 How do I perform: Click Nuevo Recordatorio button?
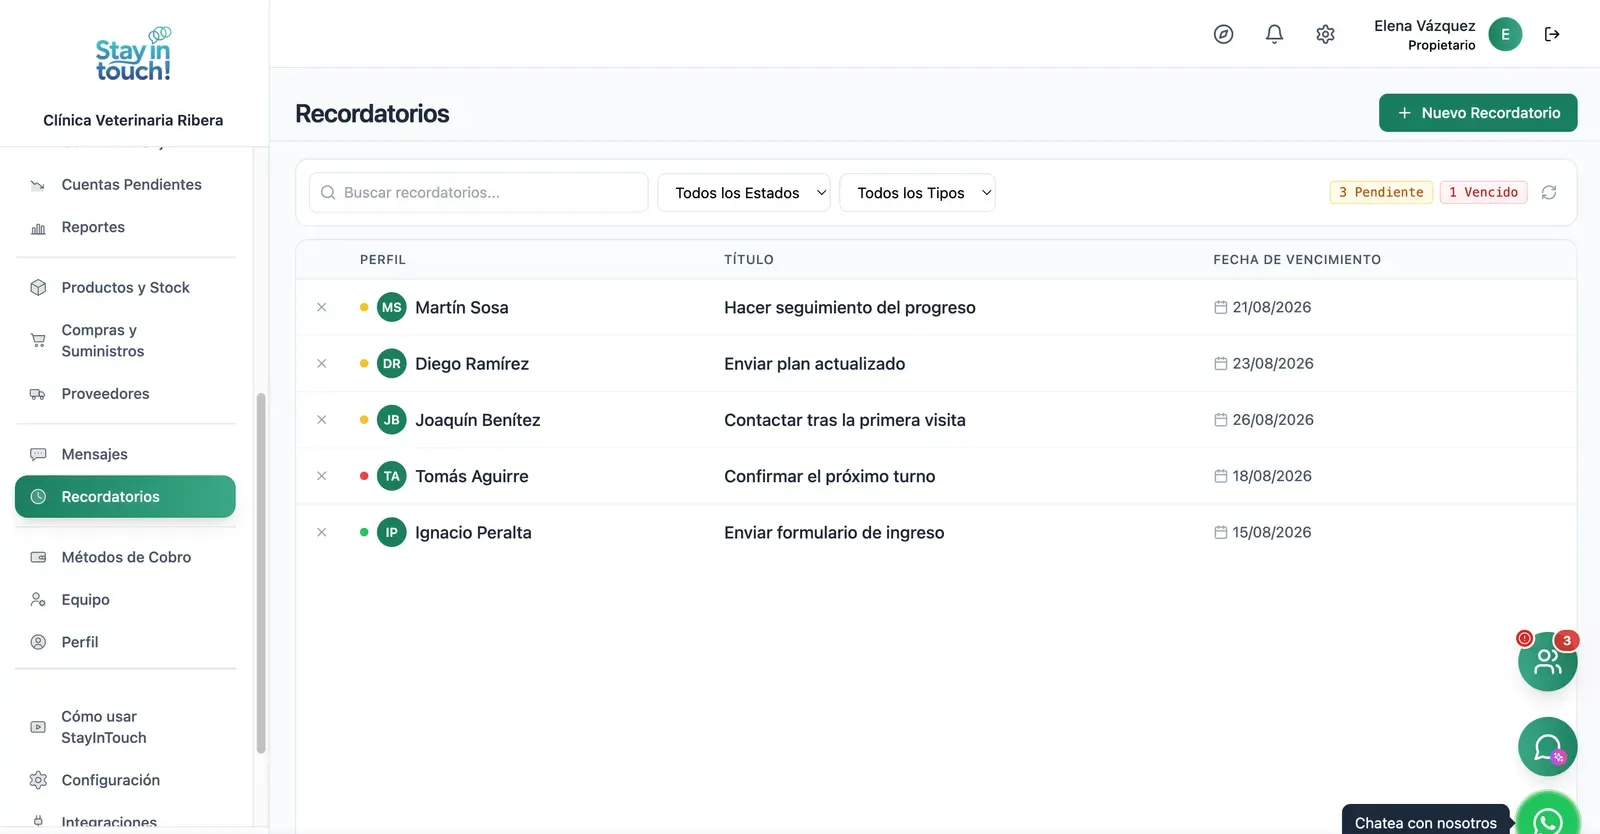pyautogui.click(x=1478, y=113)
